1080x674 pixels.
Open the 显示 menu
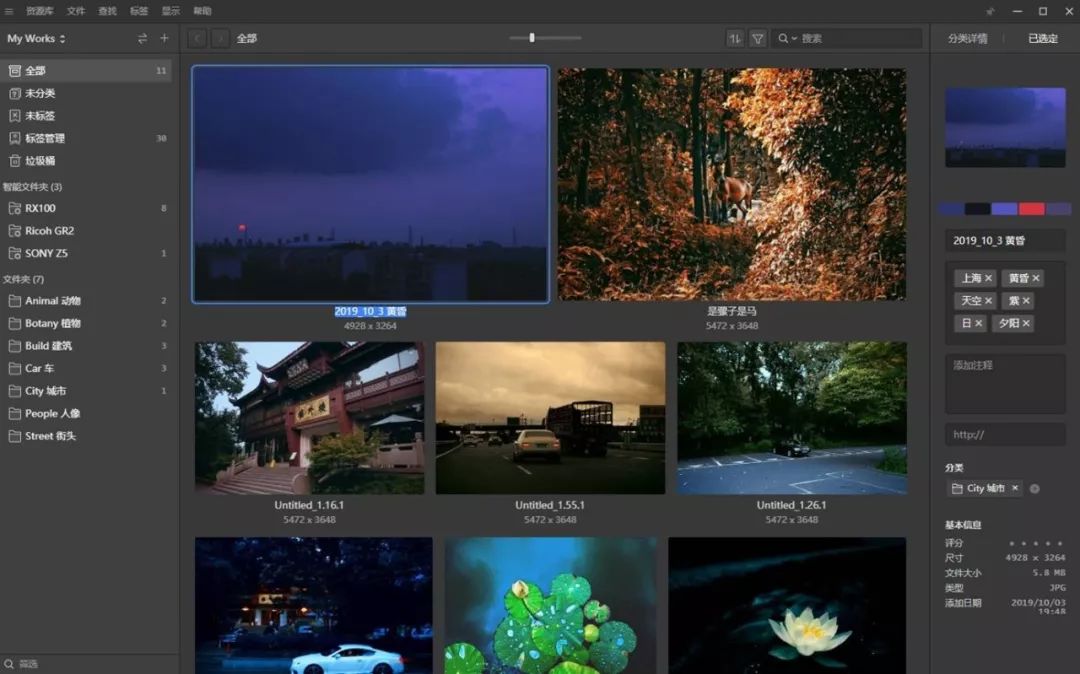(171, 11)
